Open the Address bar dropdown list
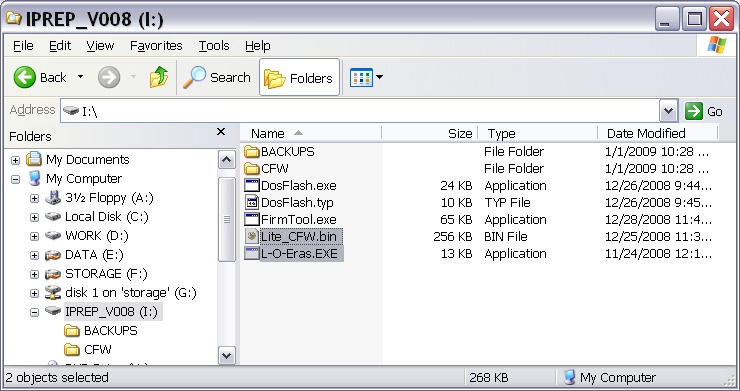The width and height of the screenshot is (740, 391). 668,111
